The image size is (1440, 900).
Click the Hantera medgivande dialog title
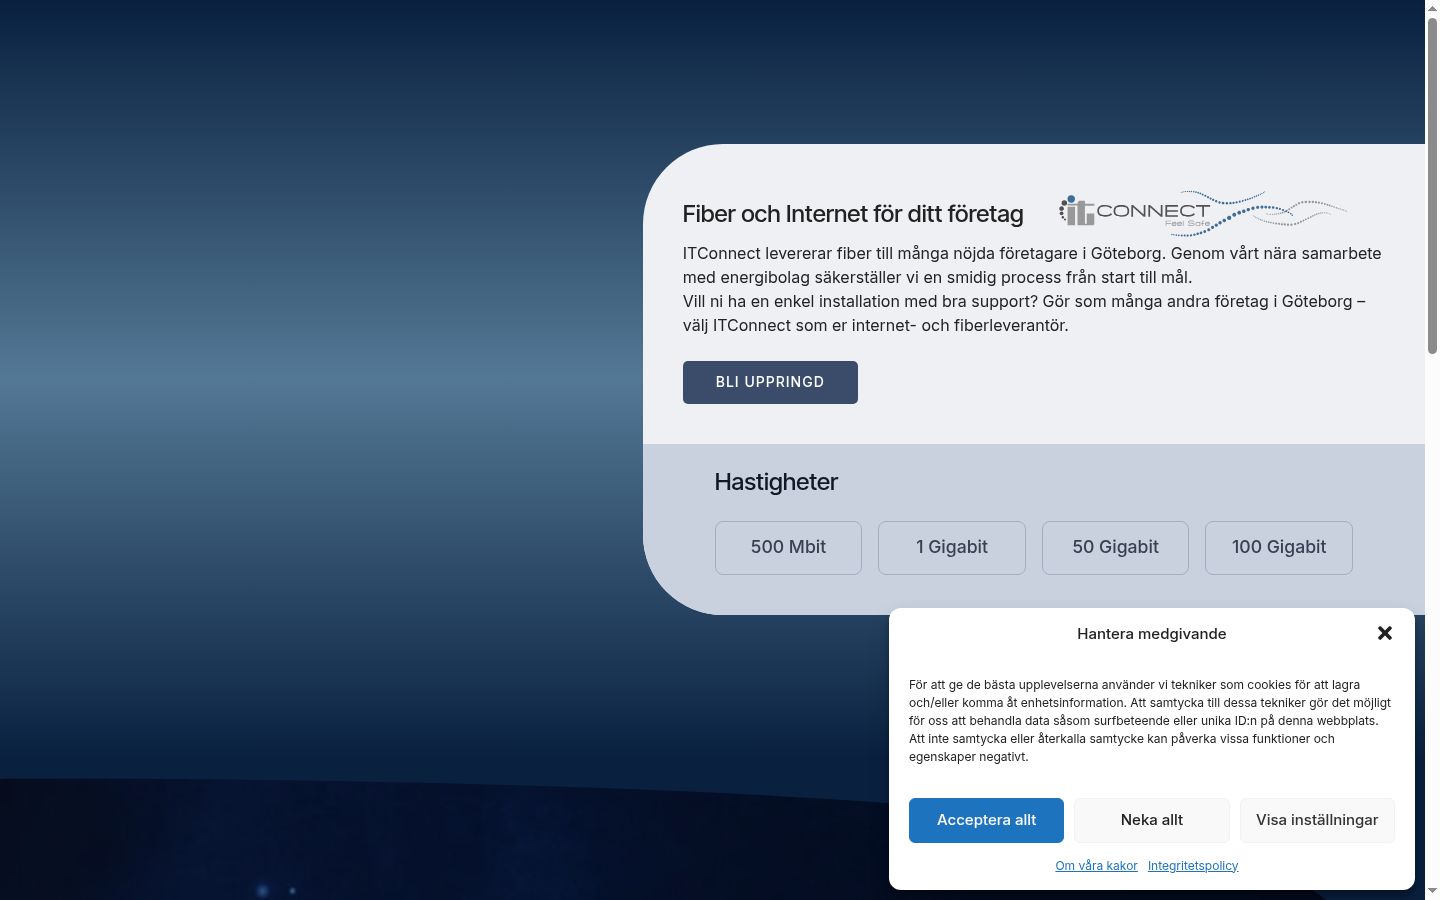[1151, 634]
